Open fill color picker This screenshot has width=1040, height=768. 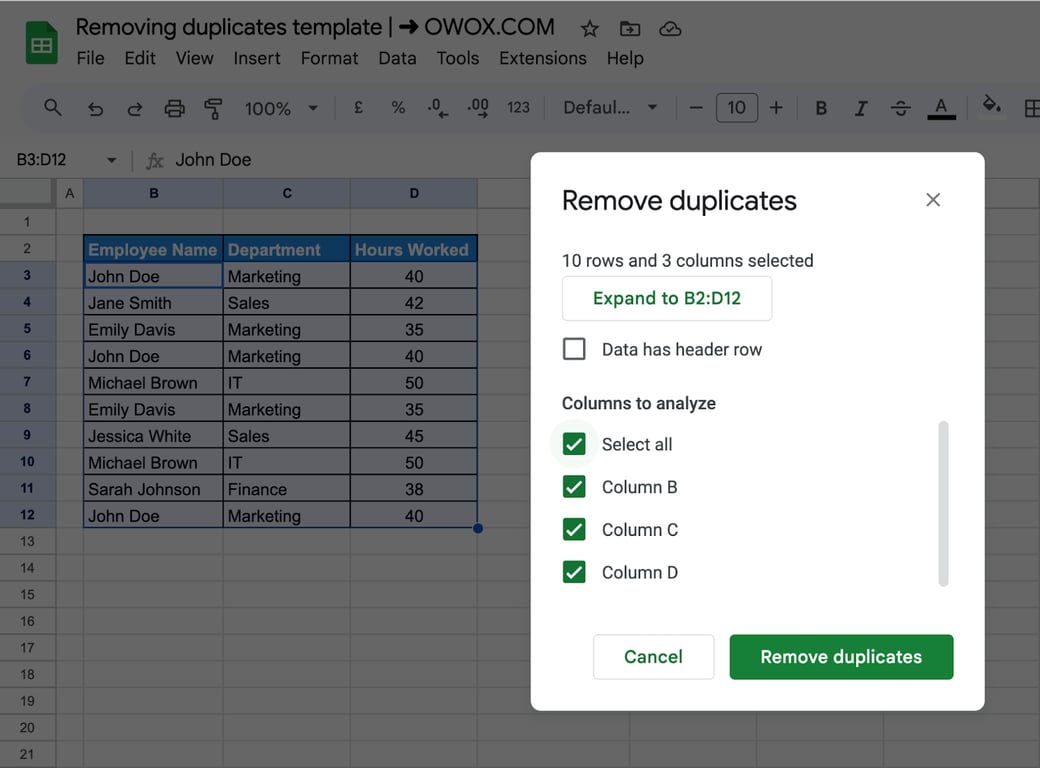[992, 105]
